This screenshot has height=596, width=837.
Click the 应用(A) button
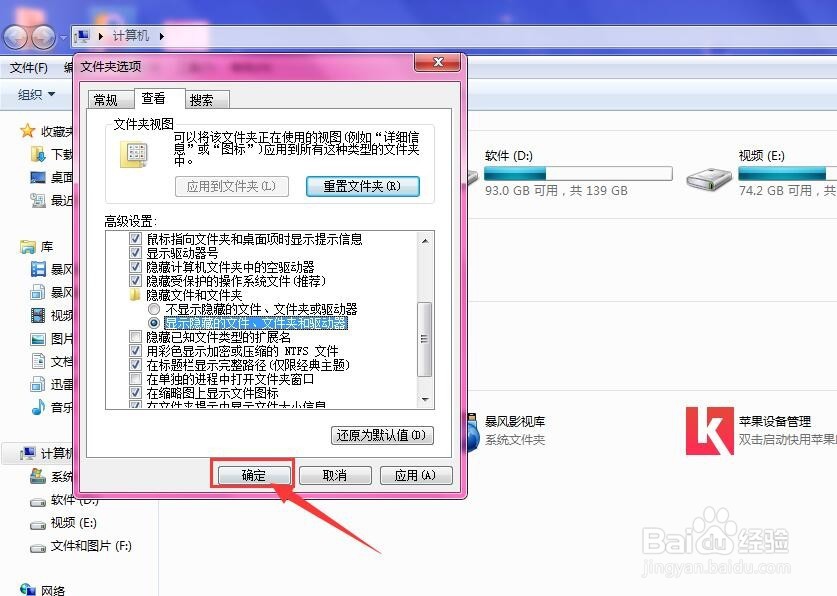pos(416,475)
